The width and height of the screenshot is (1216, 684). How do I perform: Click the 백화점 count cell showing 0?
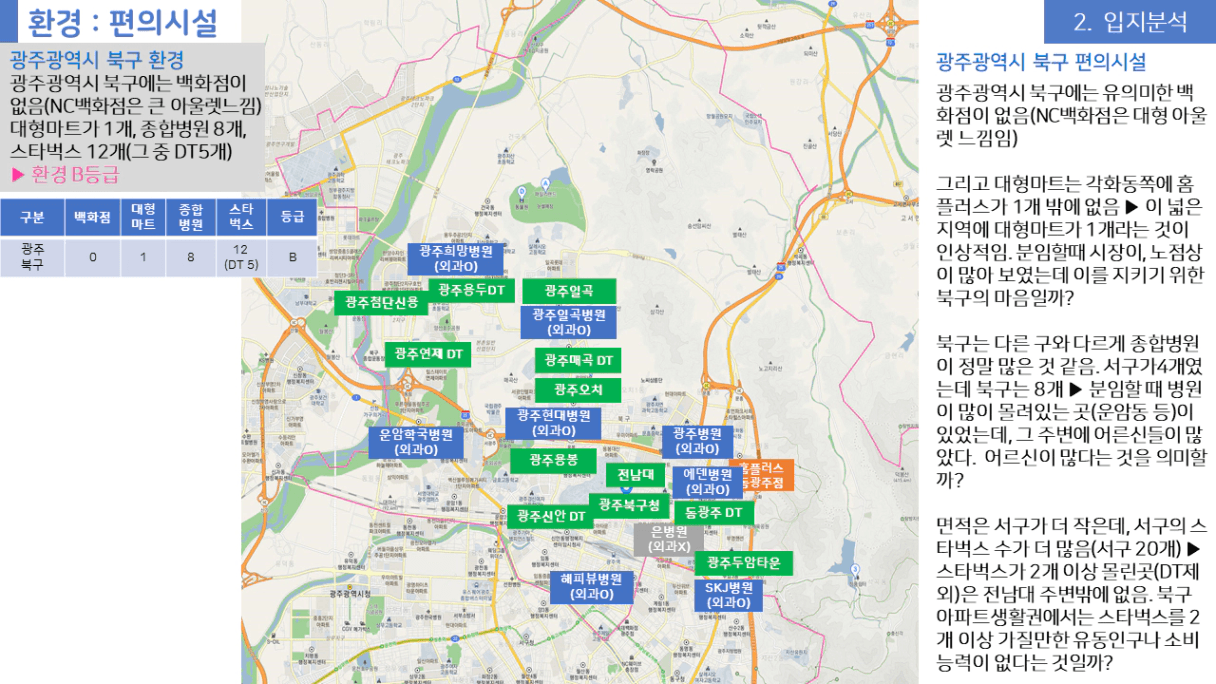93,257
